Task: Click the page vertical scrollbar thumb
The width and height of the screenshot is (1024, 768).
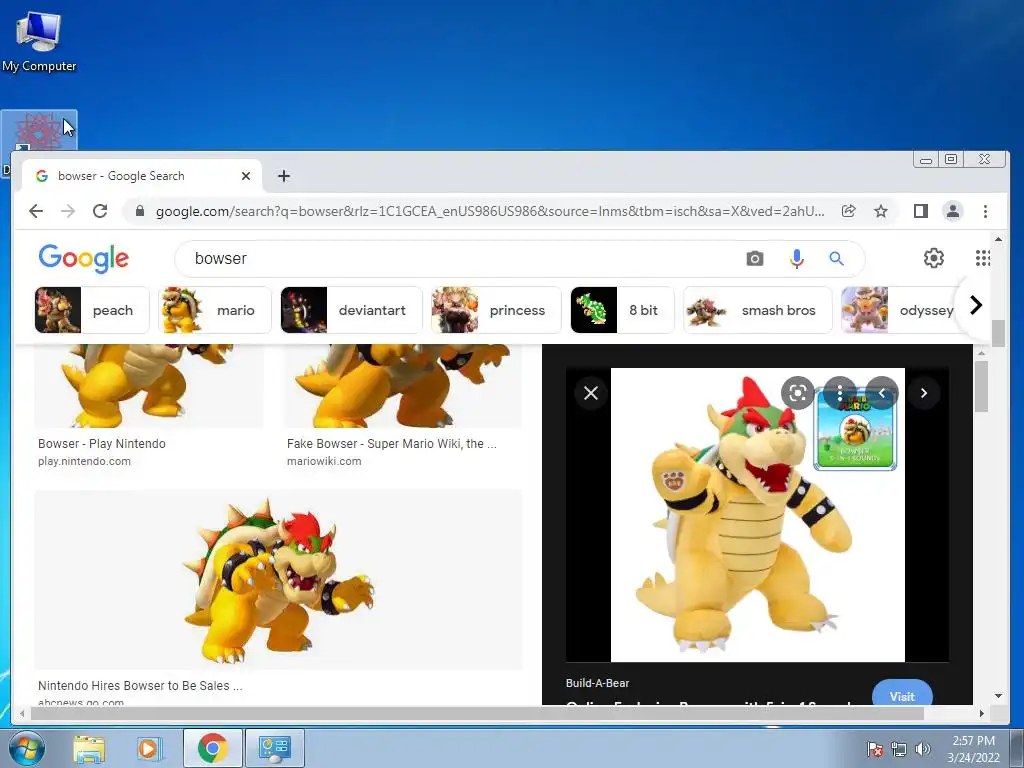Action: pyautogui.click(x=998, y=334)
